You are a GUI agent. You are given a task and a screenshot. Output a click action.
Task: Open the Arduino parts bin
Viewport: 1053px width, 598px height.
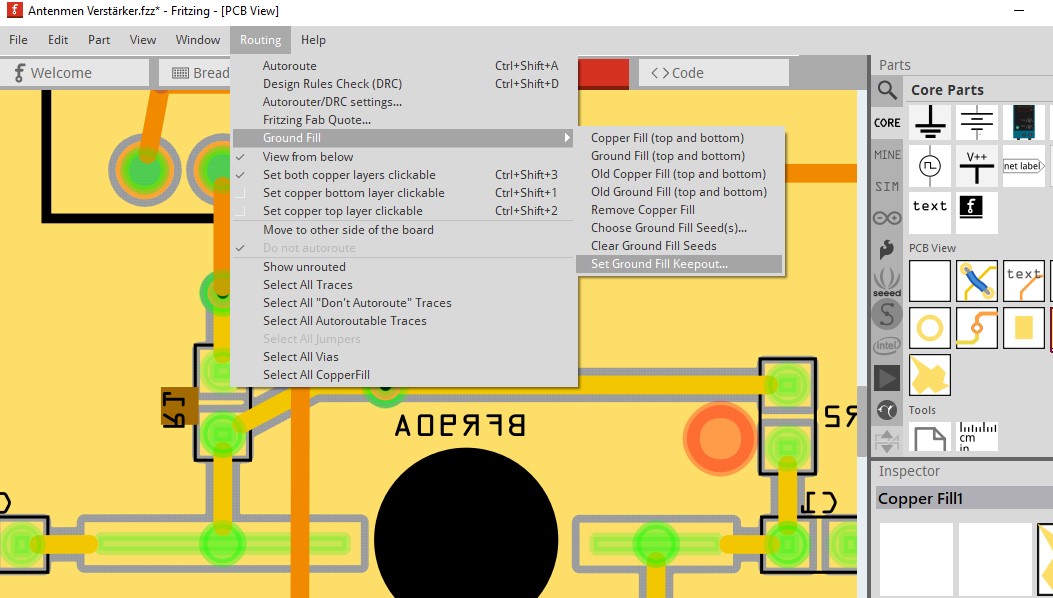click(x=887, y=218)
